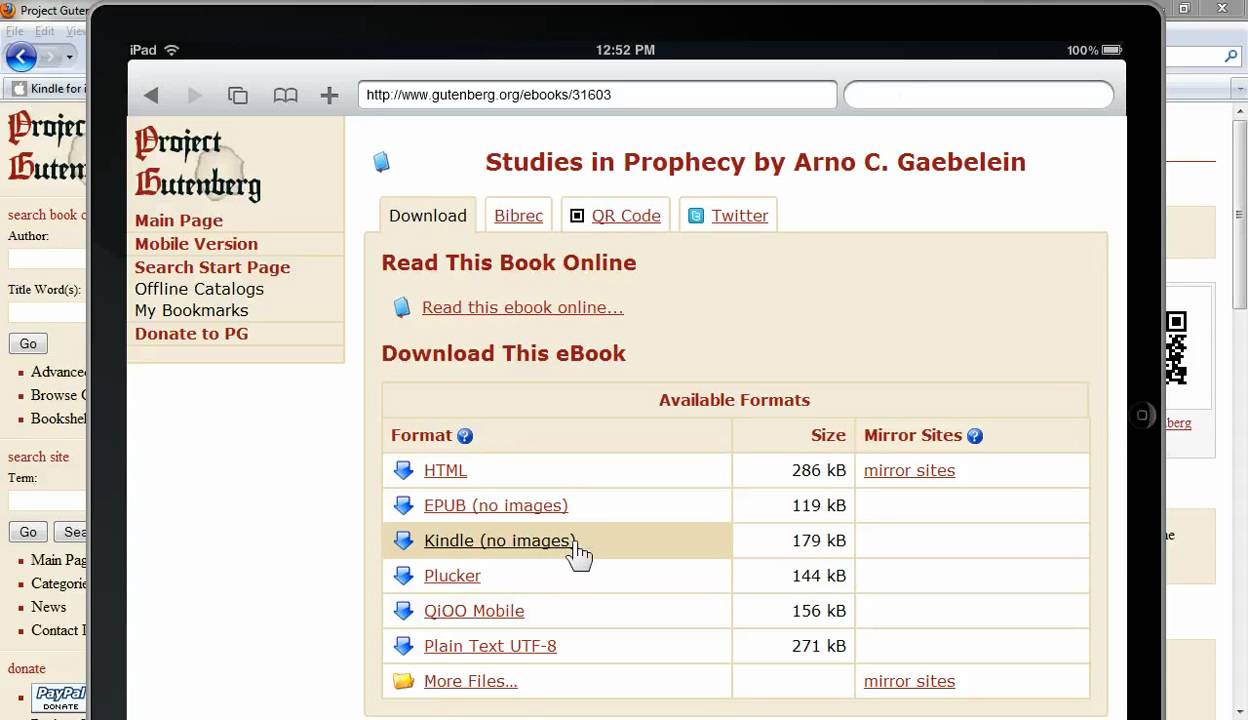Click the help icon next to Mirror Sites

pyautogui.click(x=975, y=436)
